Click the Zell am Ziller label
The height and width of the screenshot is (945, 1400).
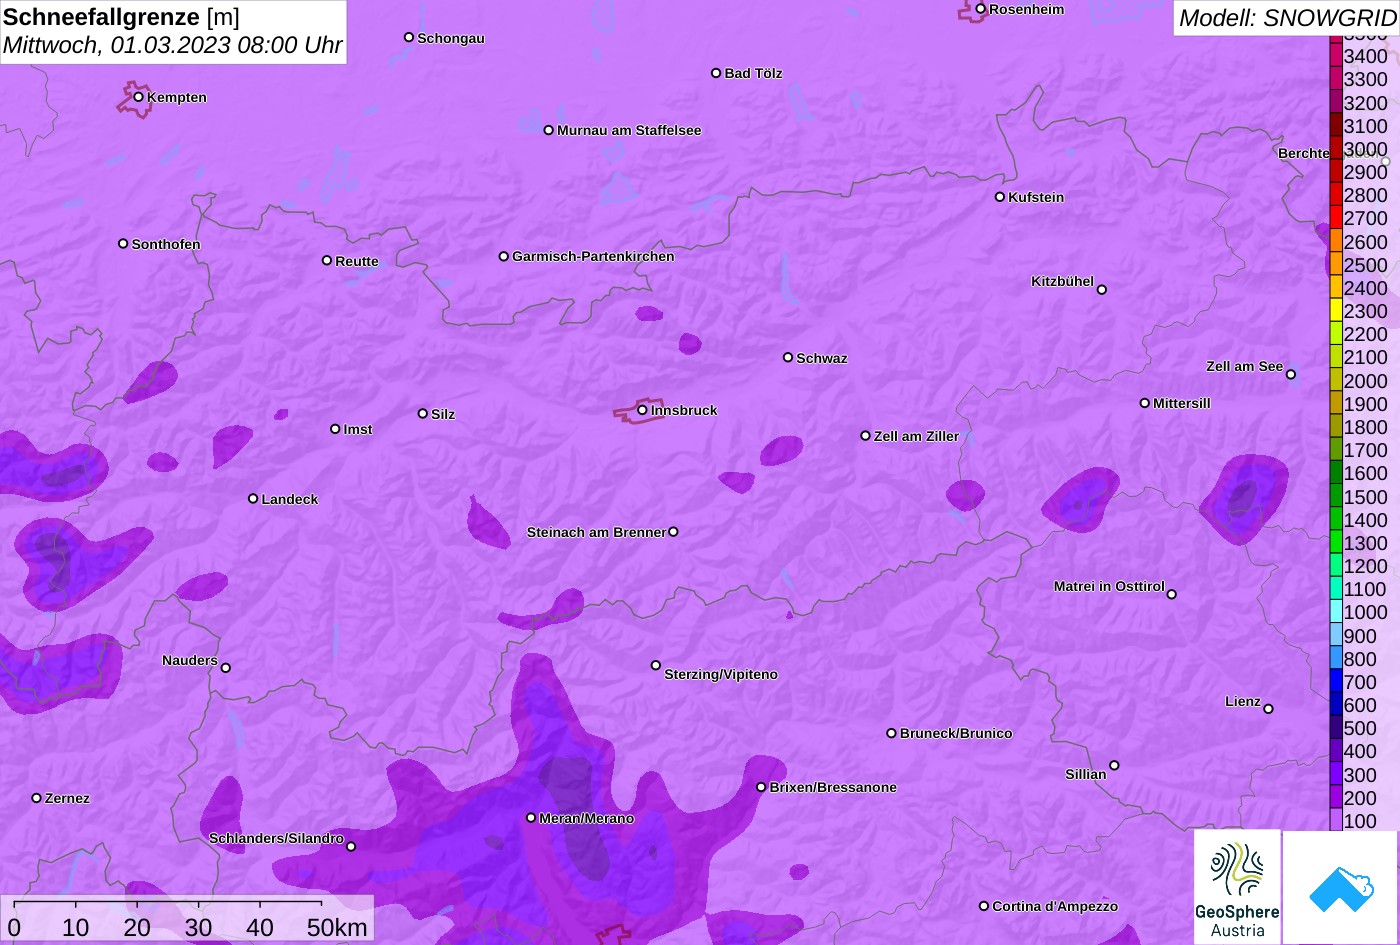click(x=916, y=436)
